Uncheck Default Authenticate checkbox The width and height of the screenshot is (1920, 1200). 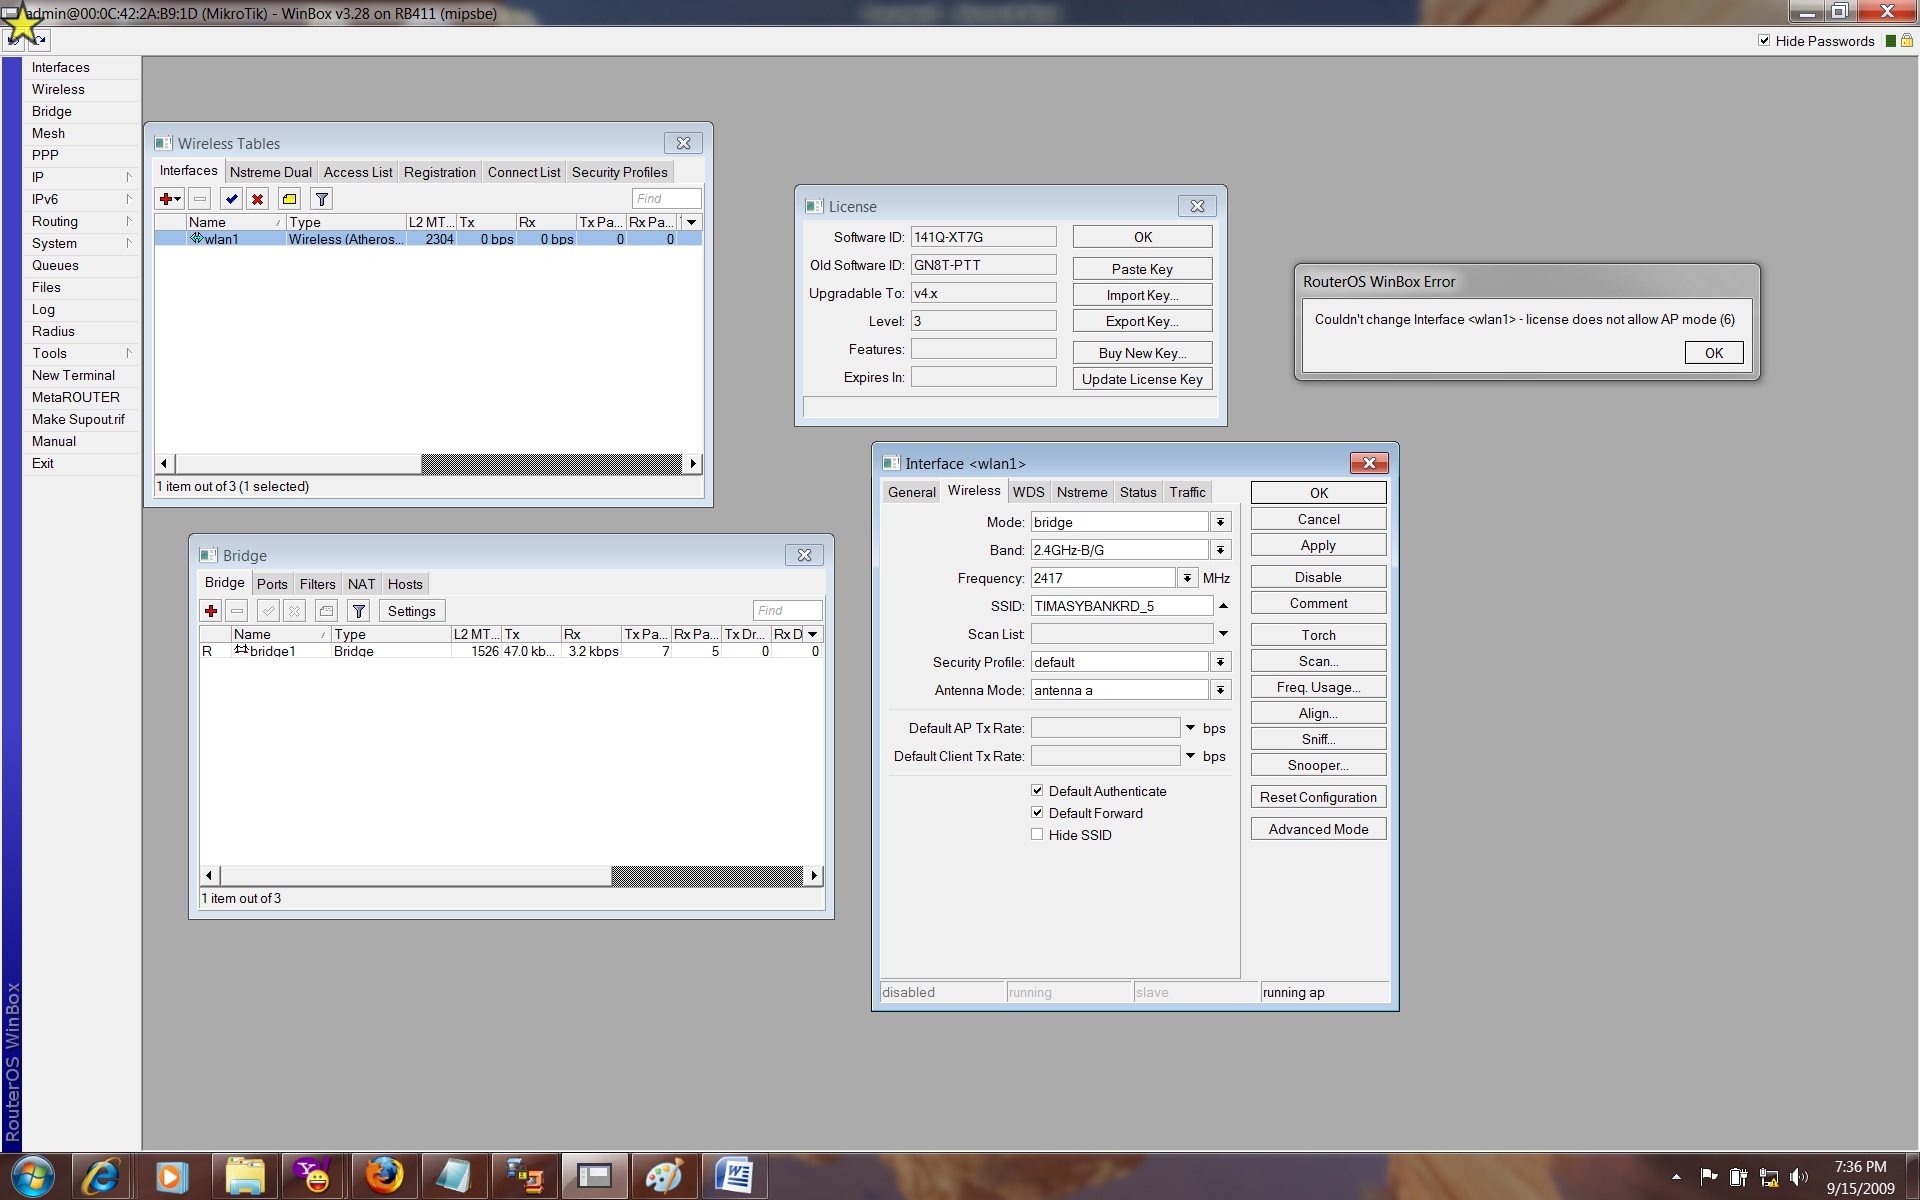click(x=1037, y=791)
